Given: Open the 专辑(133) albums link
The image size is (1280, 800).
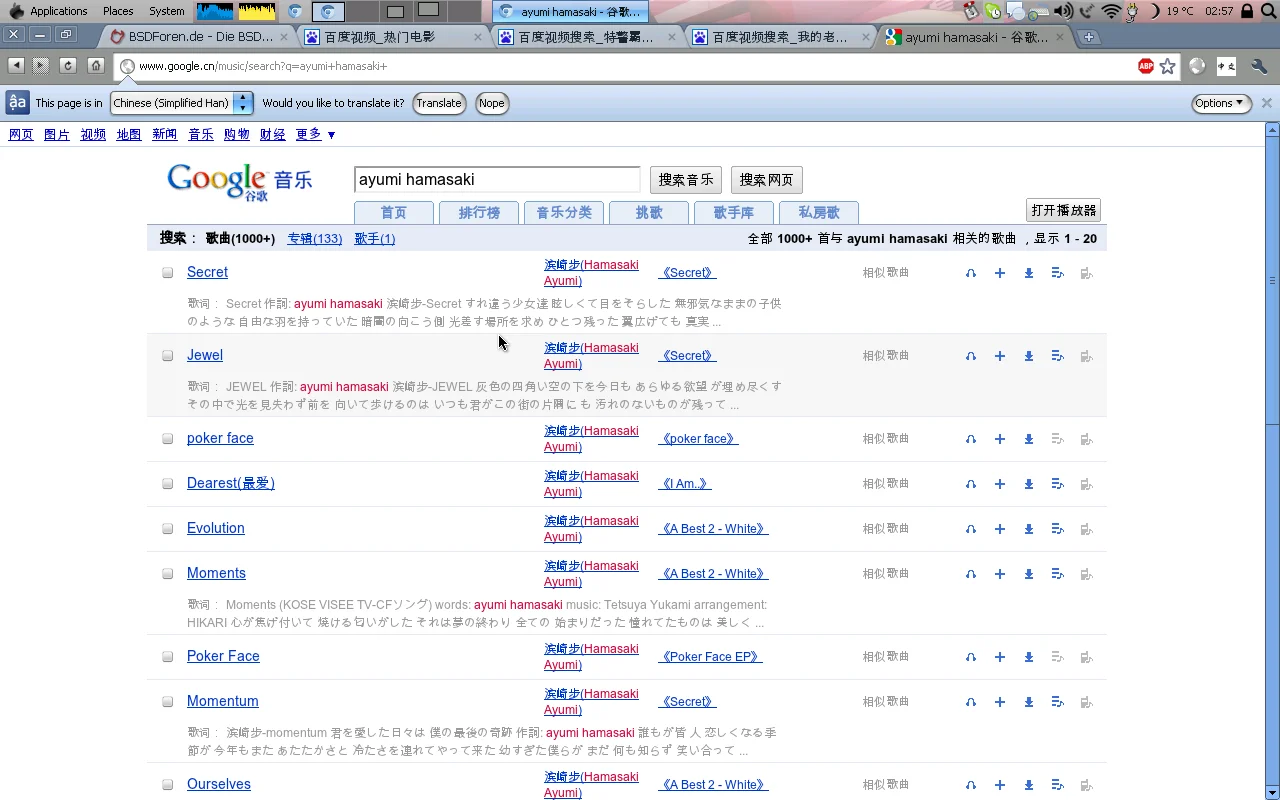Looking at the screenshot, I should click(x=315, y=238).
